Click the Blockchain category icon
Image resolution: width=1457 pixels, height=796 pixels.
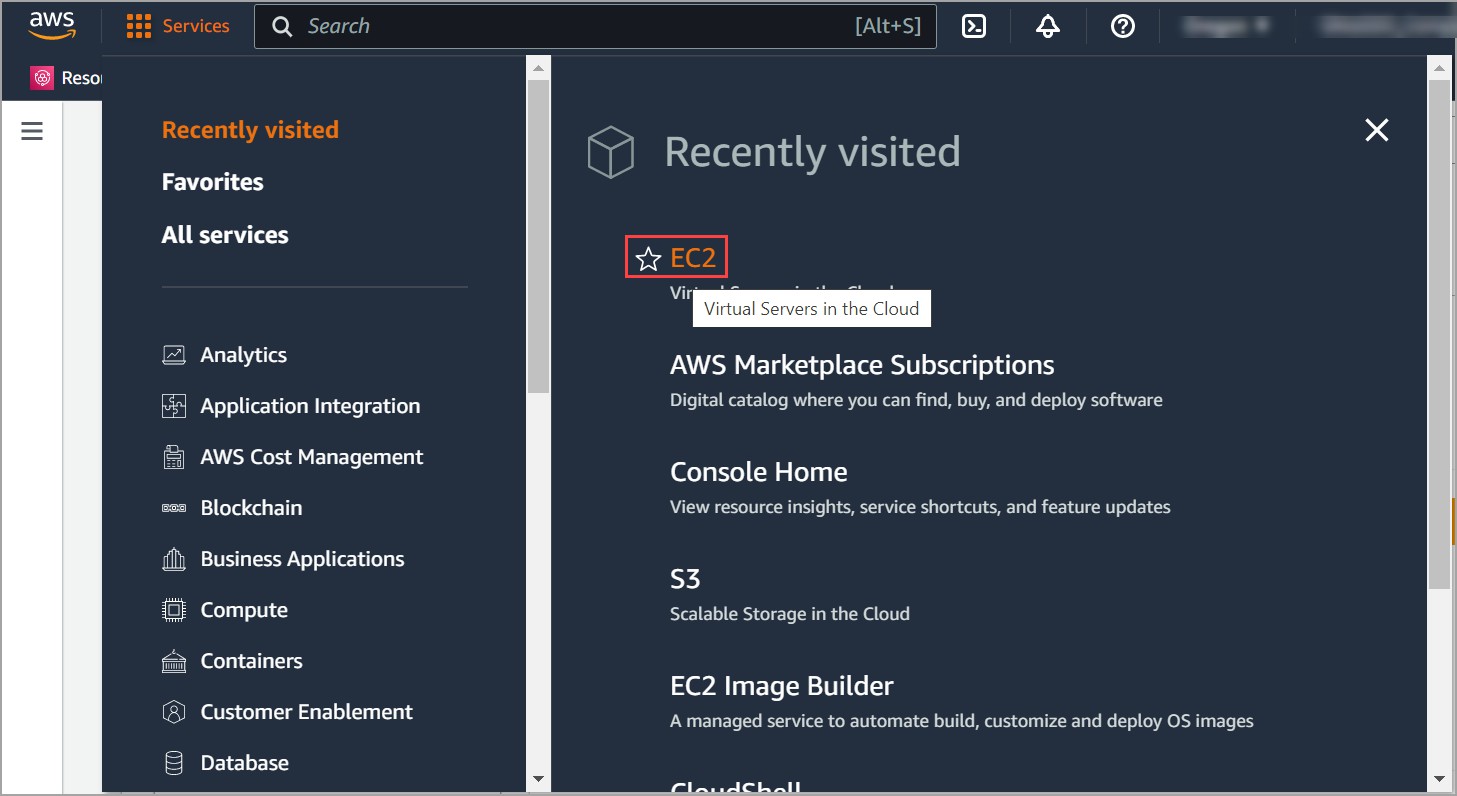[174, 508]
